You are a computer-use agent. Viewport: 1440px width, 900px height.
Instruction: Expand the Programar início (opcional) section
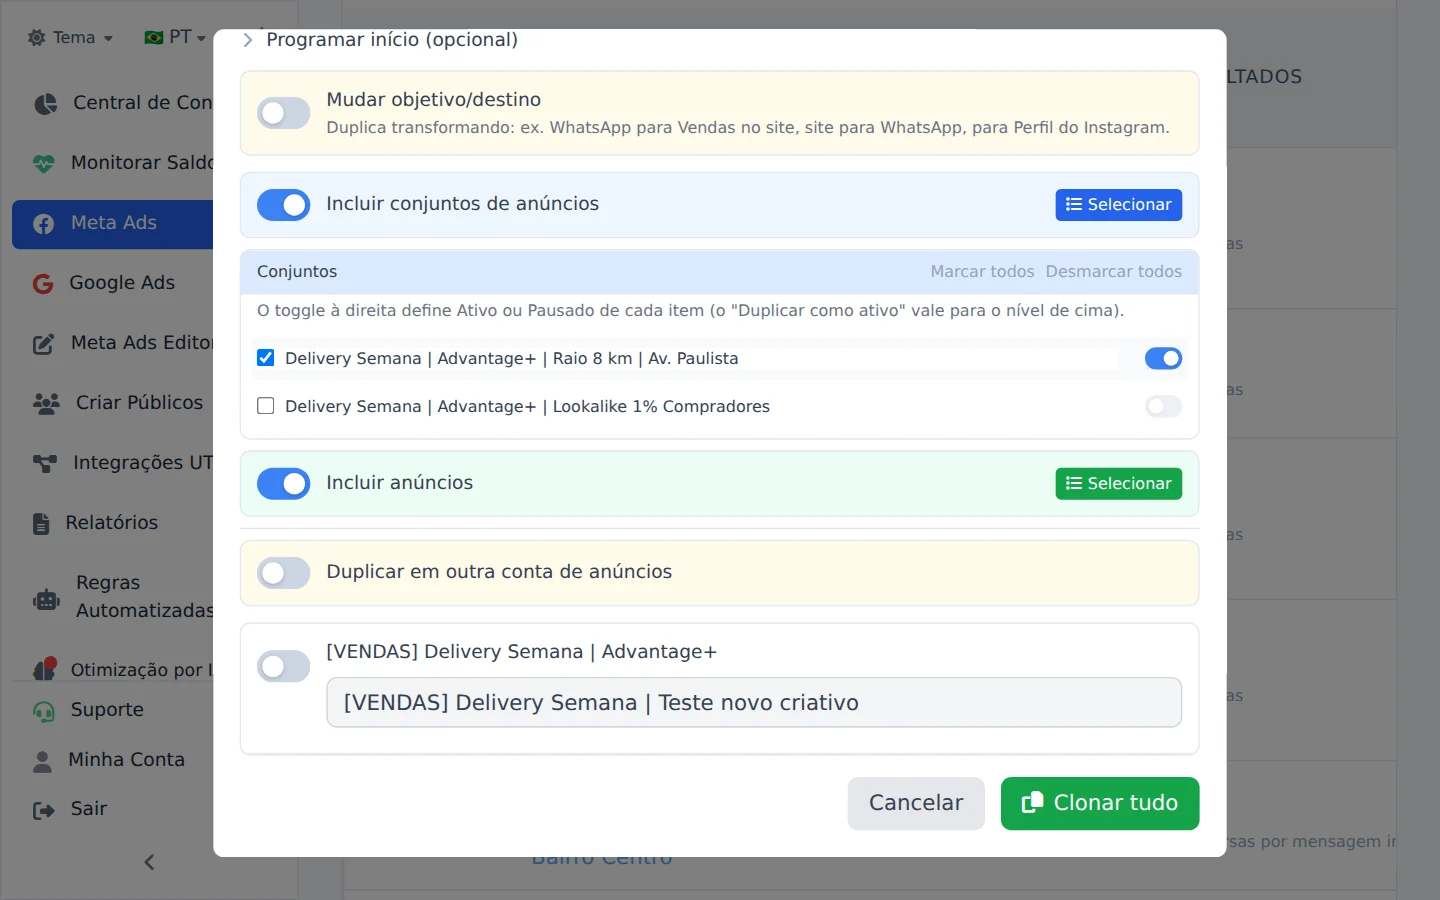380,40
